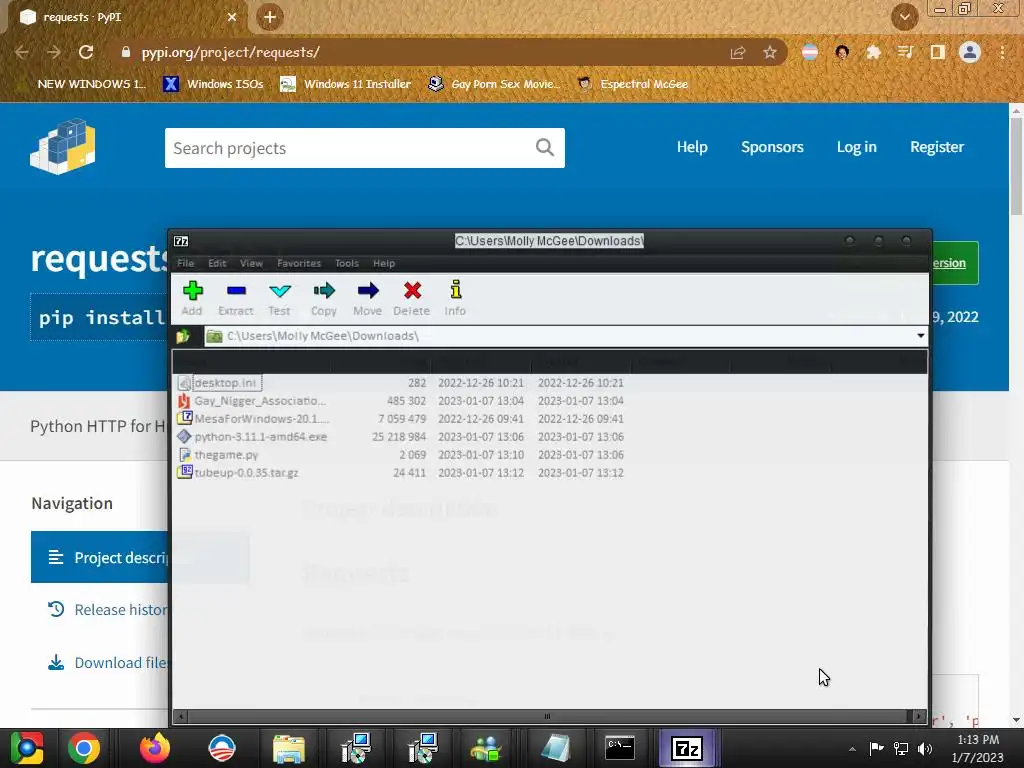Go up one folder level in 7-Zip

(x=183, y=336)
